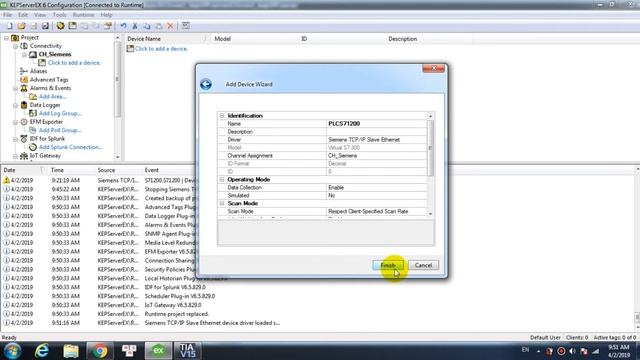Collapse the Project root tree node

[x=7, y=38]
